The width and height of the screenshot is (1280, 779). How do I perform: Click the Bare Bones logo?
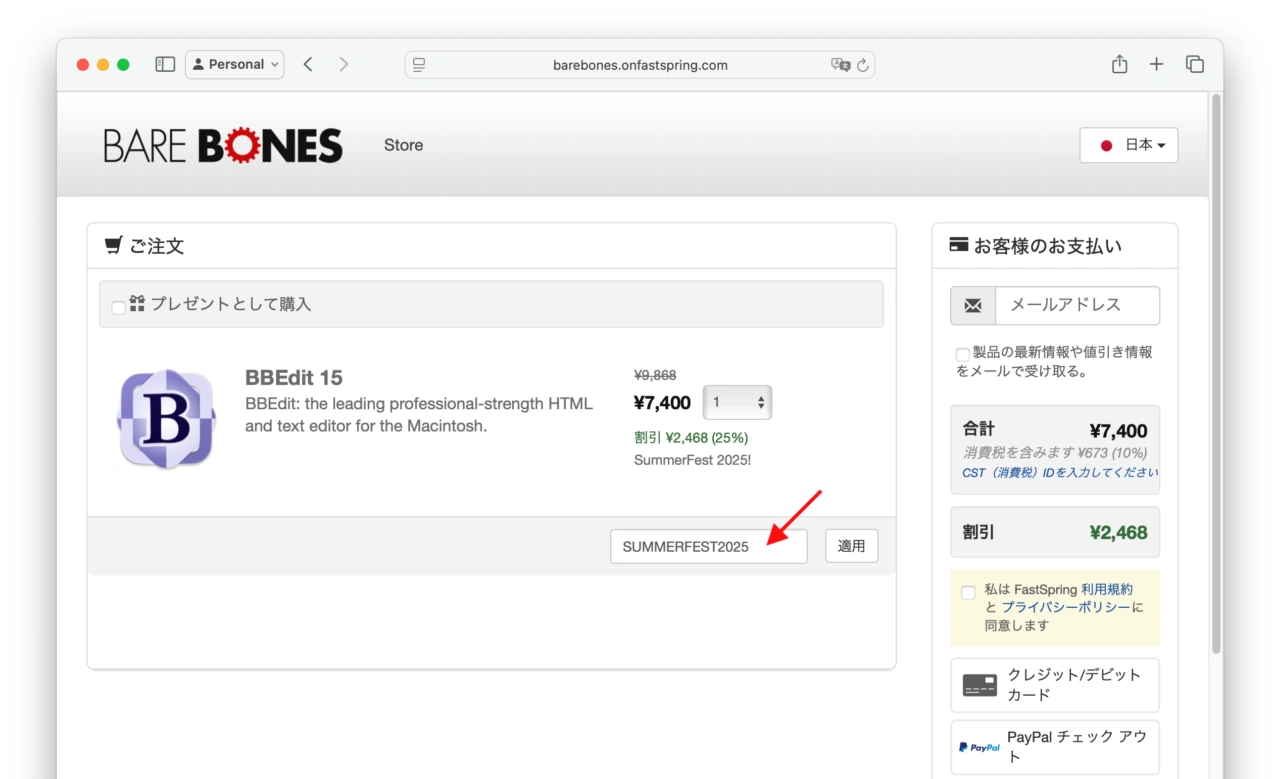coord(223,146)
